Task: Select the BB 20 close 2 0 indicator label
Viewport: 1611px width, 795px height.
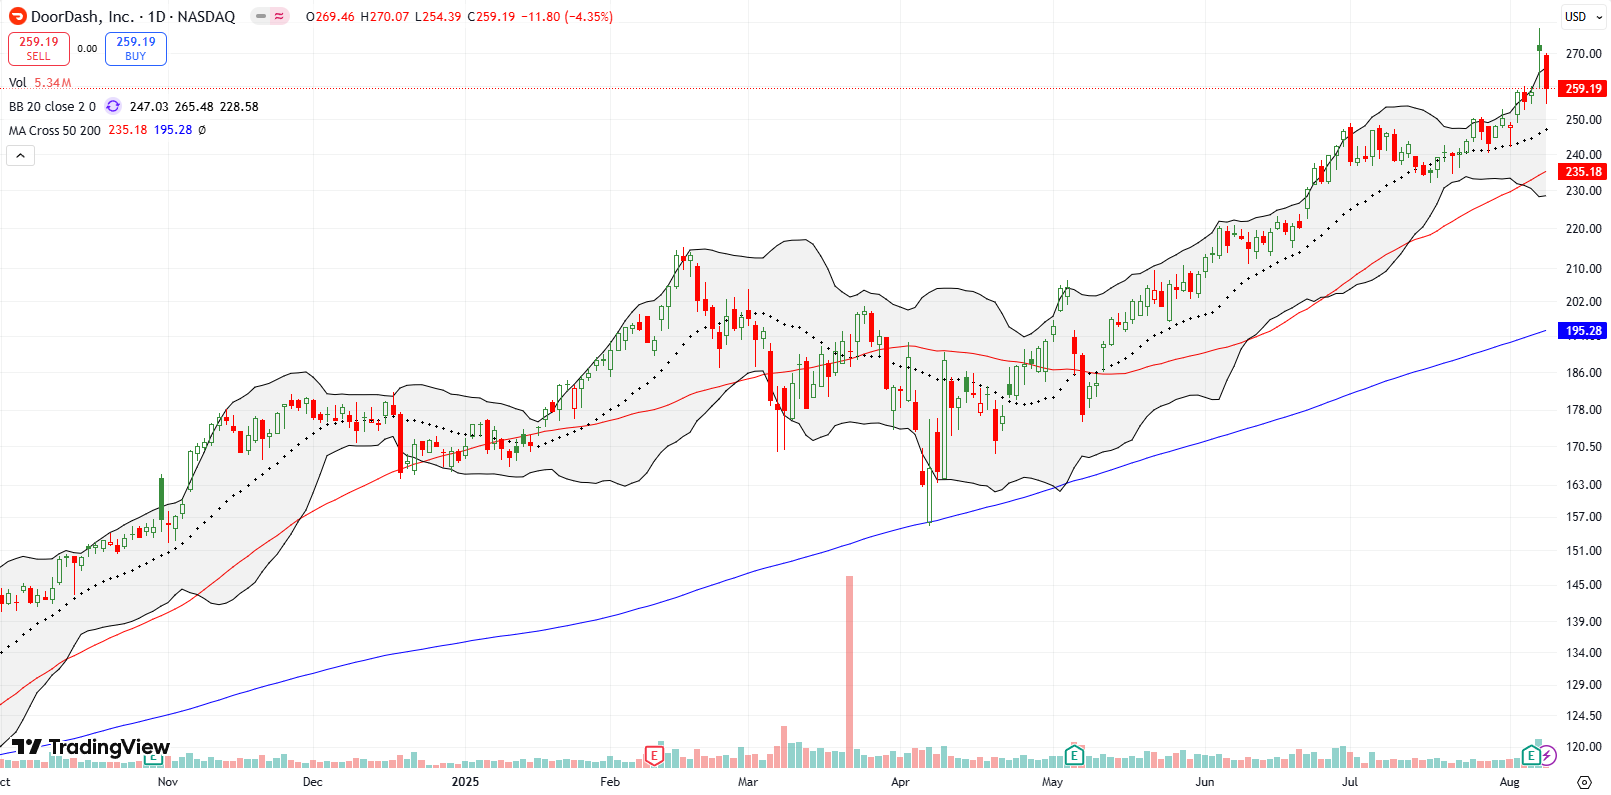Action: click(52, 106)
